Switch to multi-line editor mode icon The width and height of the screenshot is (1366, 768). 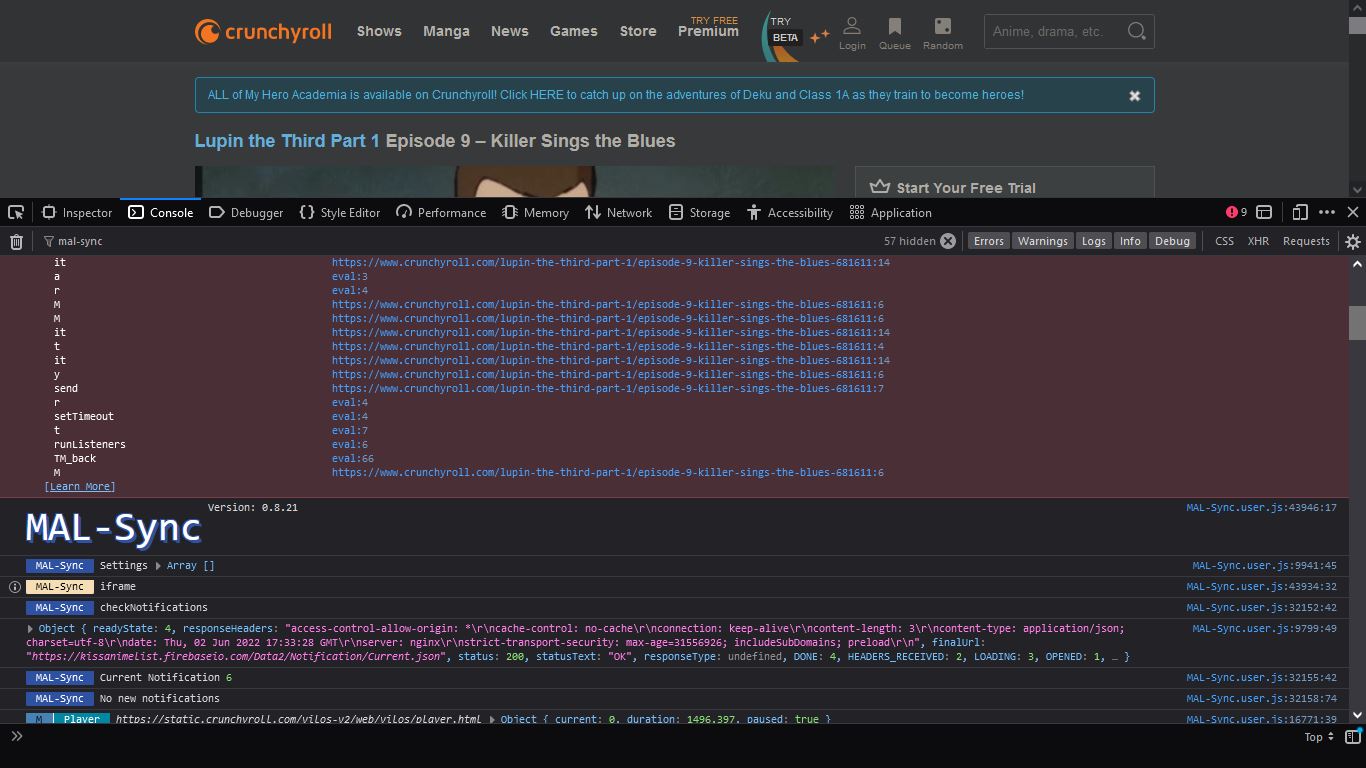(x=1353, y=737)
